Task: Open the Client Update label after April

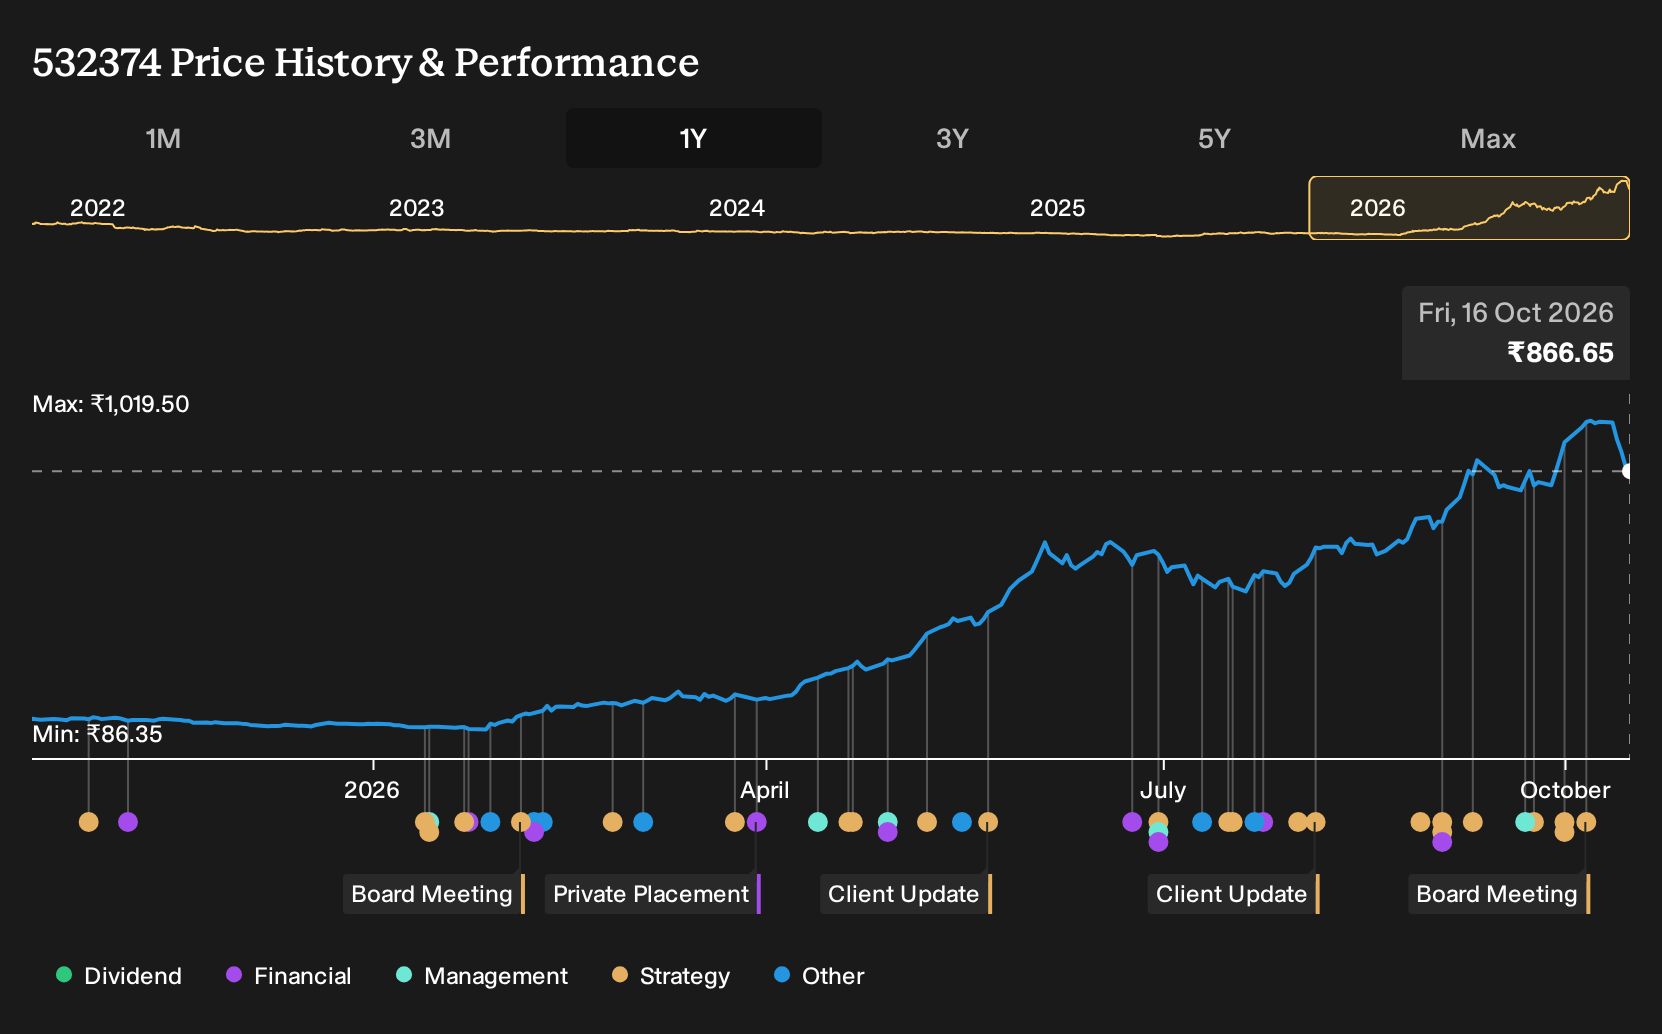Action: click(906, 894)
